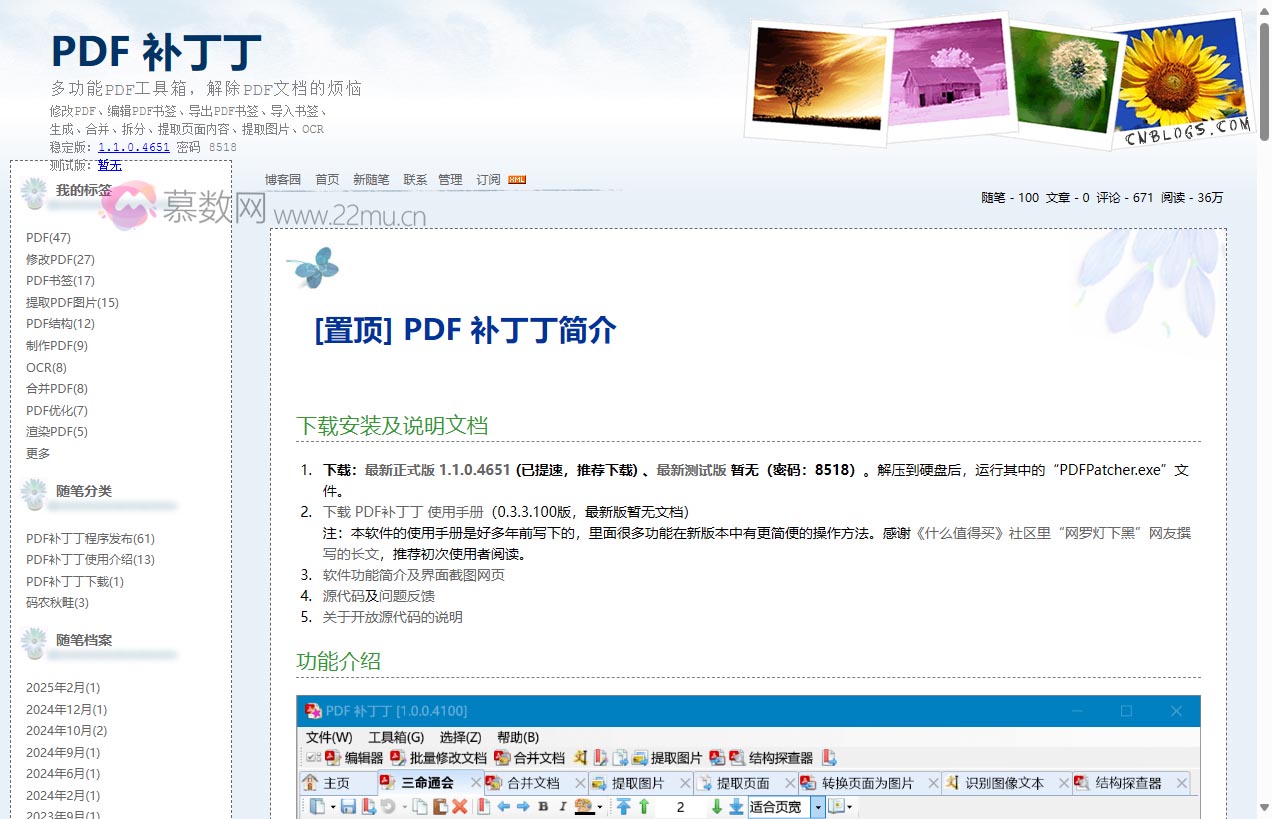Screen dimensions: 1272x819
Task: Click the save icon in editor toolbar
Action: click(349, 805)
